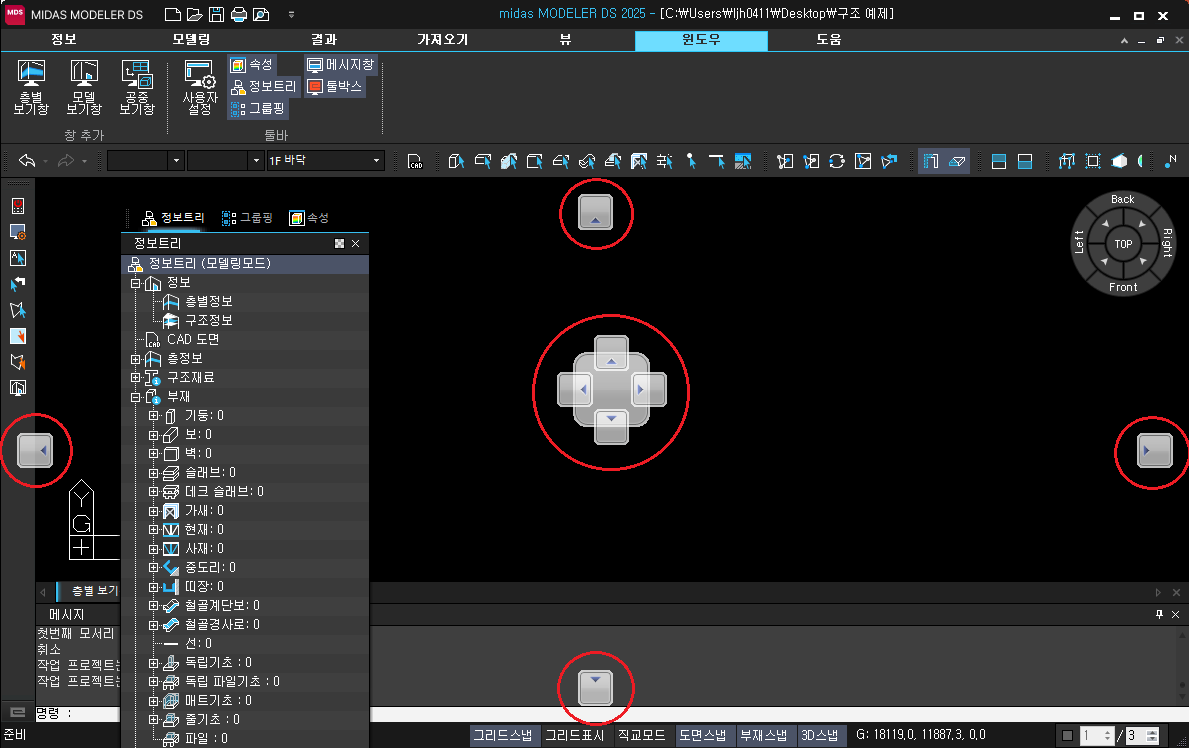Toggle the 그룹핑 panel in ribbon 툴바 group

pyautogui.click(x=257, y=108)
